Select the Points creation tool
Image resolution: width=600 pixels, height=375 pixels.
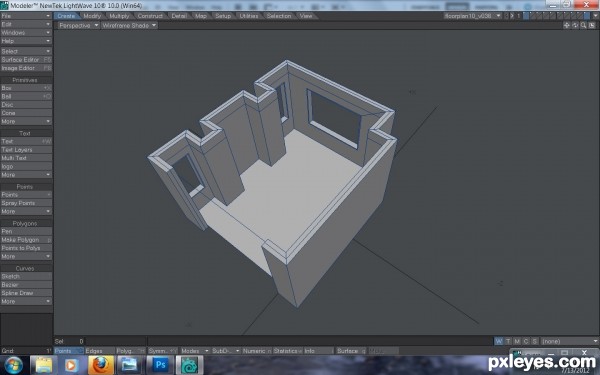(x=26, y=195)
